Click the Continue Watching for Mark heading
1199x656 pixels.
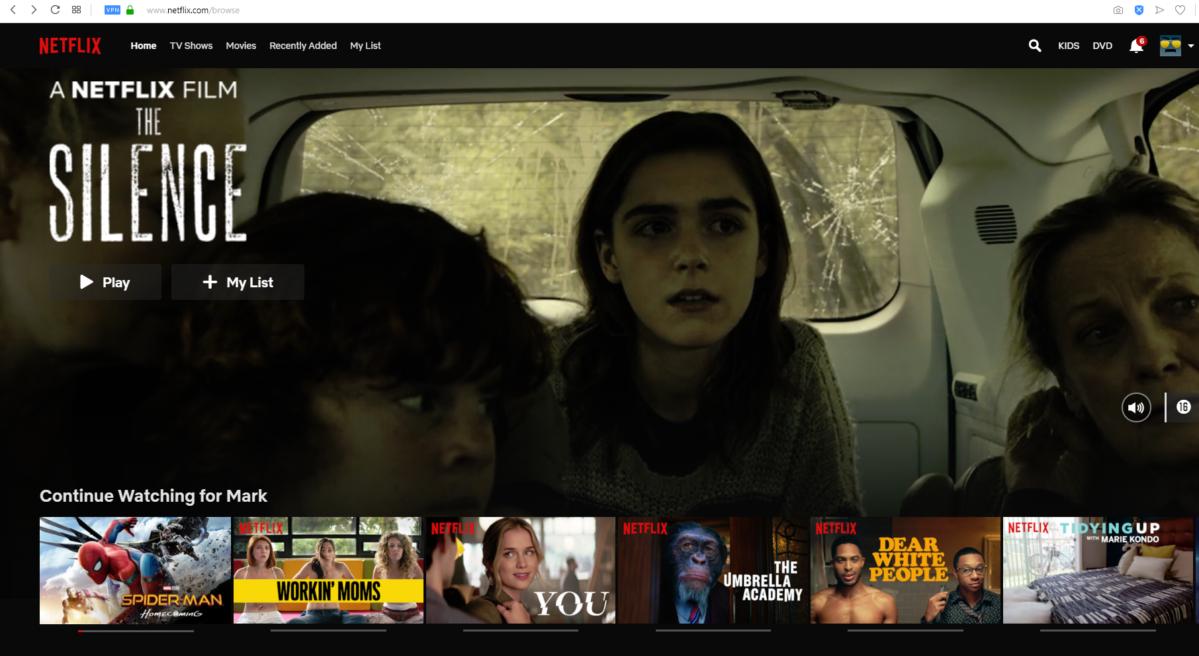coord(154,495)
